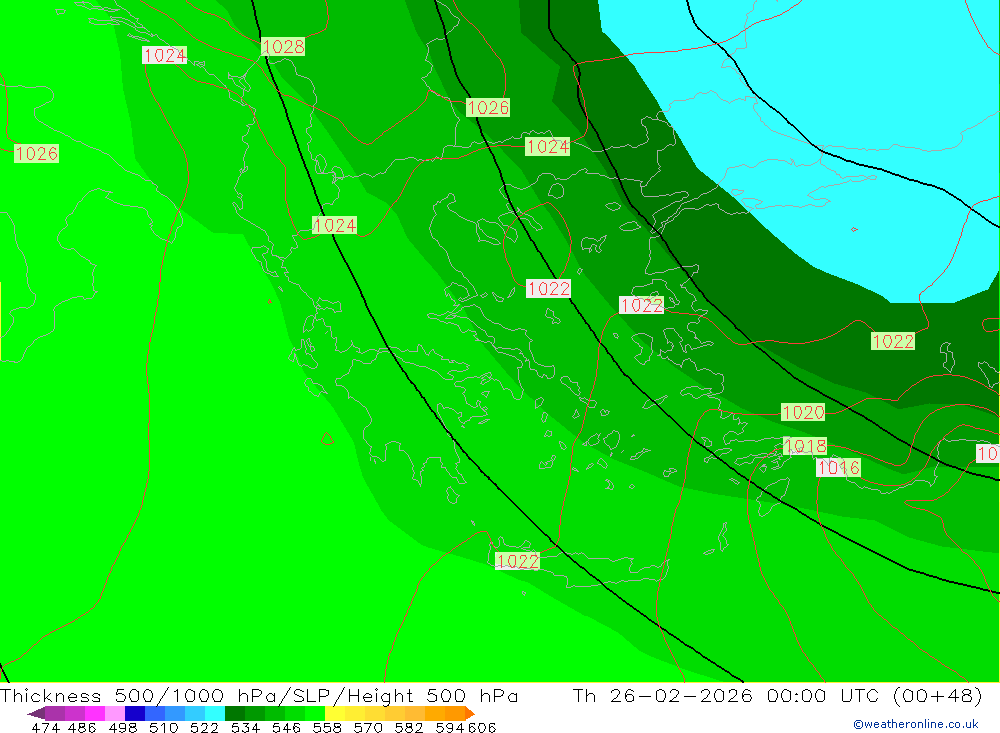Click the Thickness 500/1000 hPa title text

tap(140, 695)
